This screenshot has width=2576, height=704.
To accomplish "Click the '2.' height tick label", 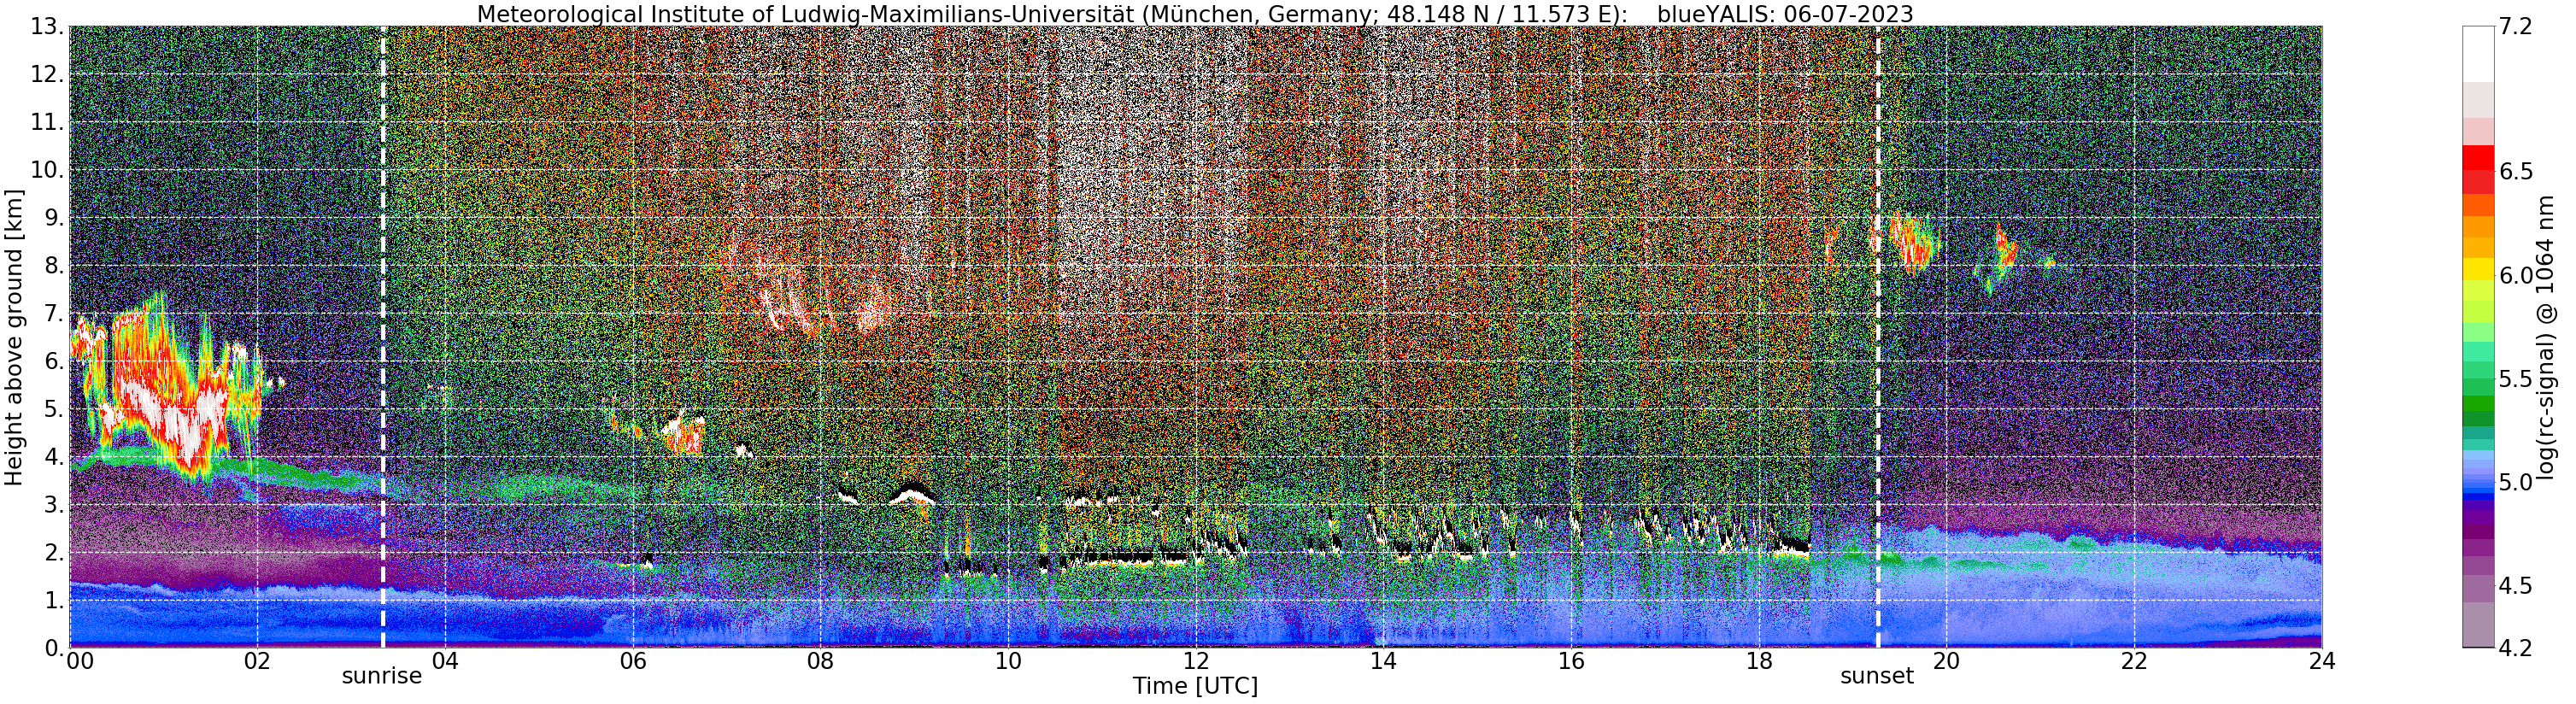I will 53,552.
